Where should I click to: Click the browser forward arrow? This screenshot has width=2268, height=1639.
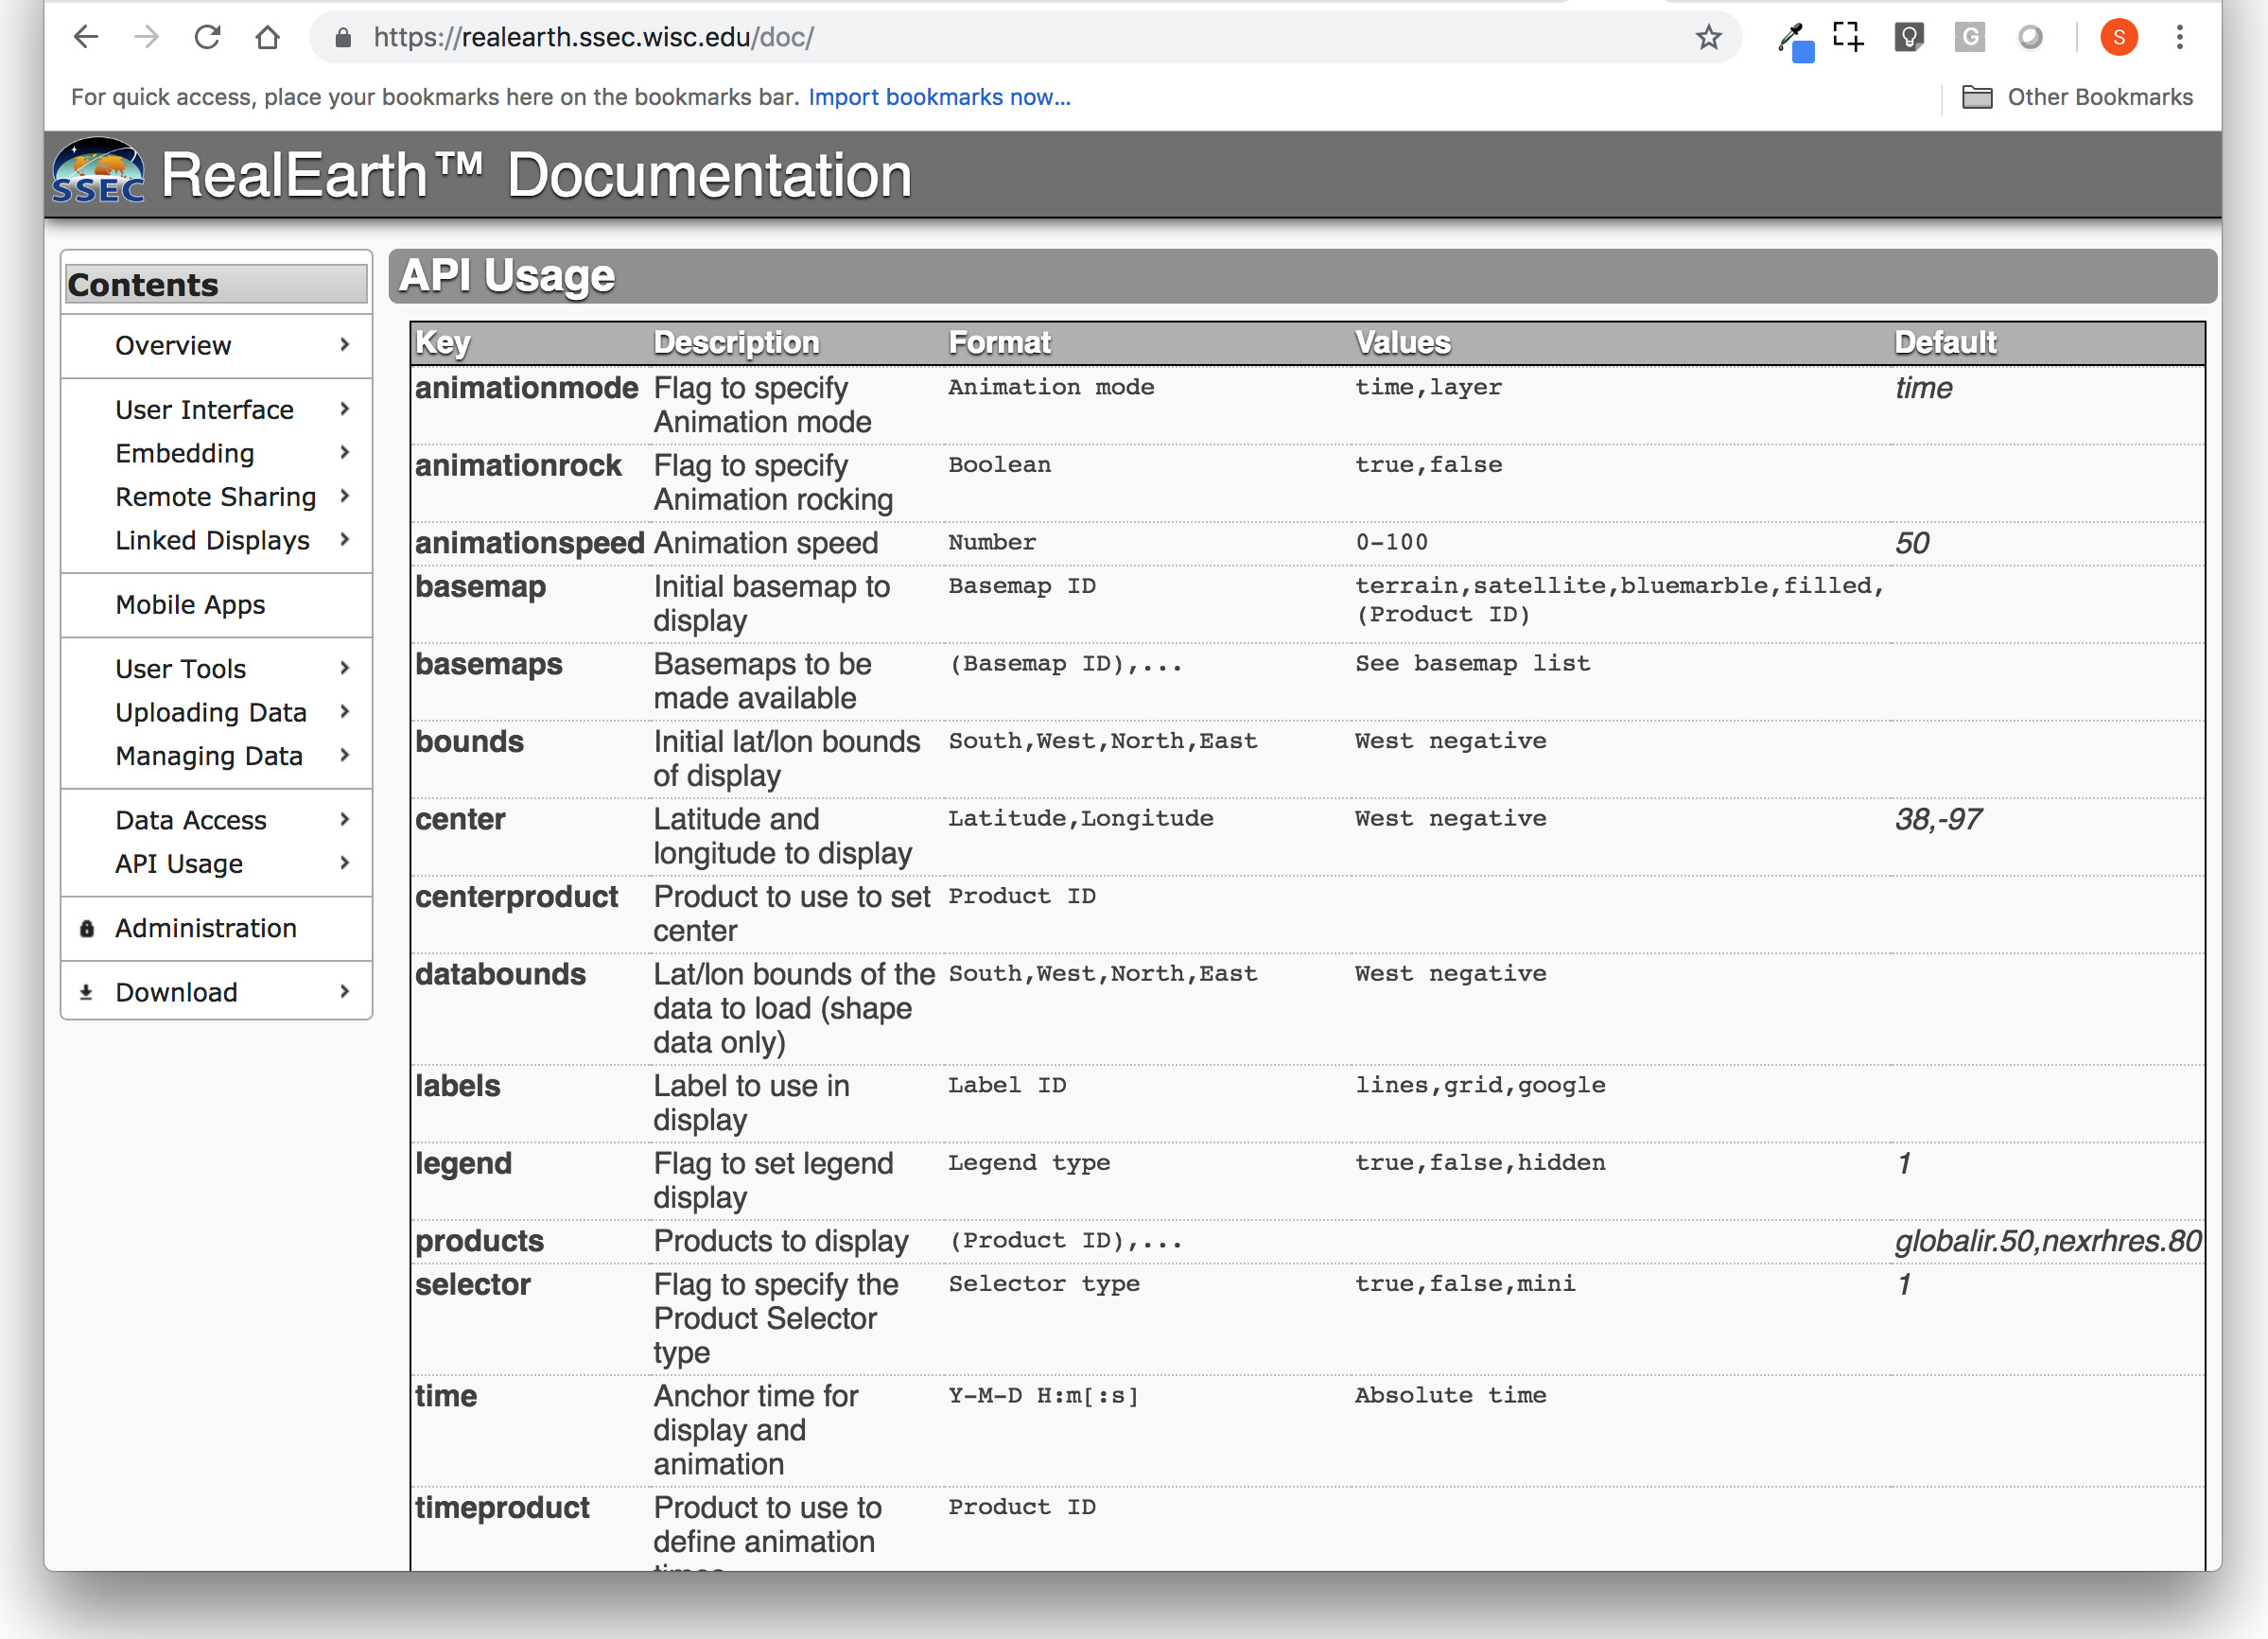[147, 38]
